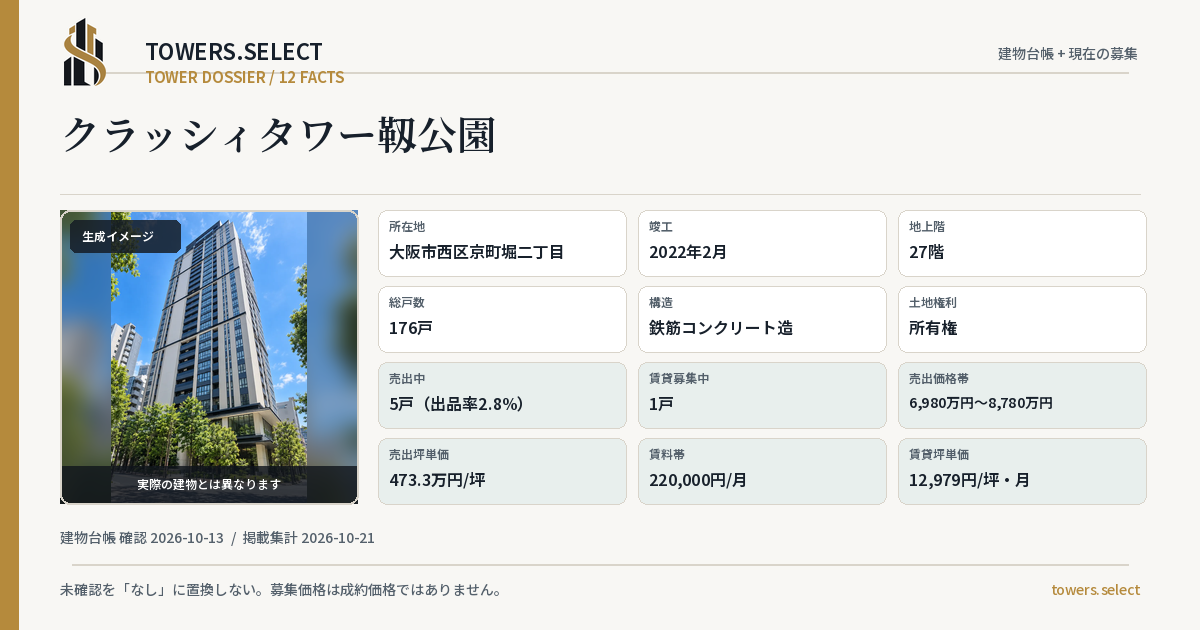Click the TOWERS.SELECT building logo icon

(x=85, y=52)
